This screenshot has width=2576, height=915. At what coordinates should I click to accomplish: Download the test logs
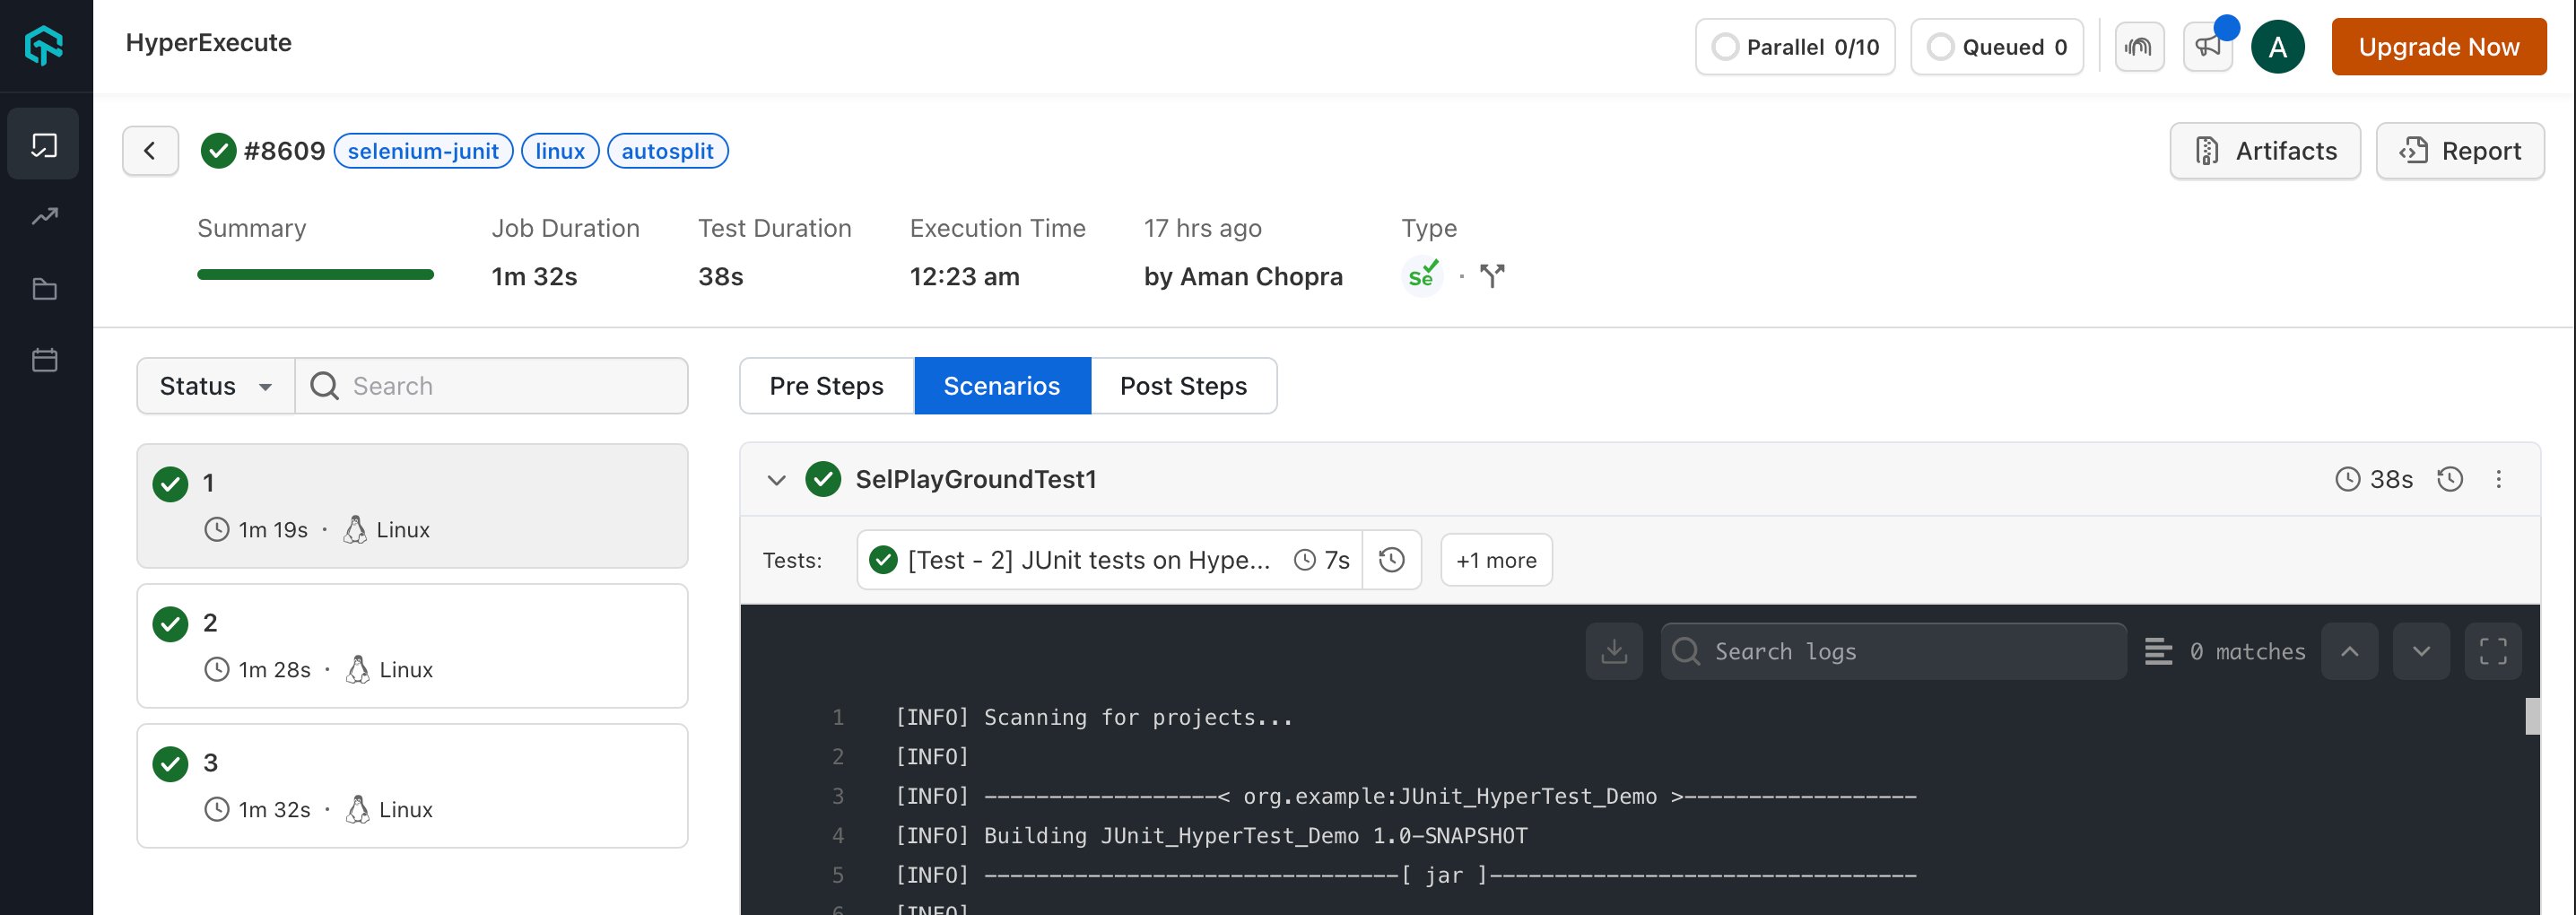click(x=1614, y=651)
